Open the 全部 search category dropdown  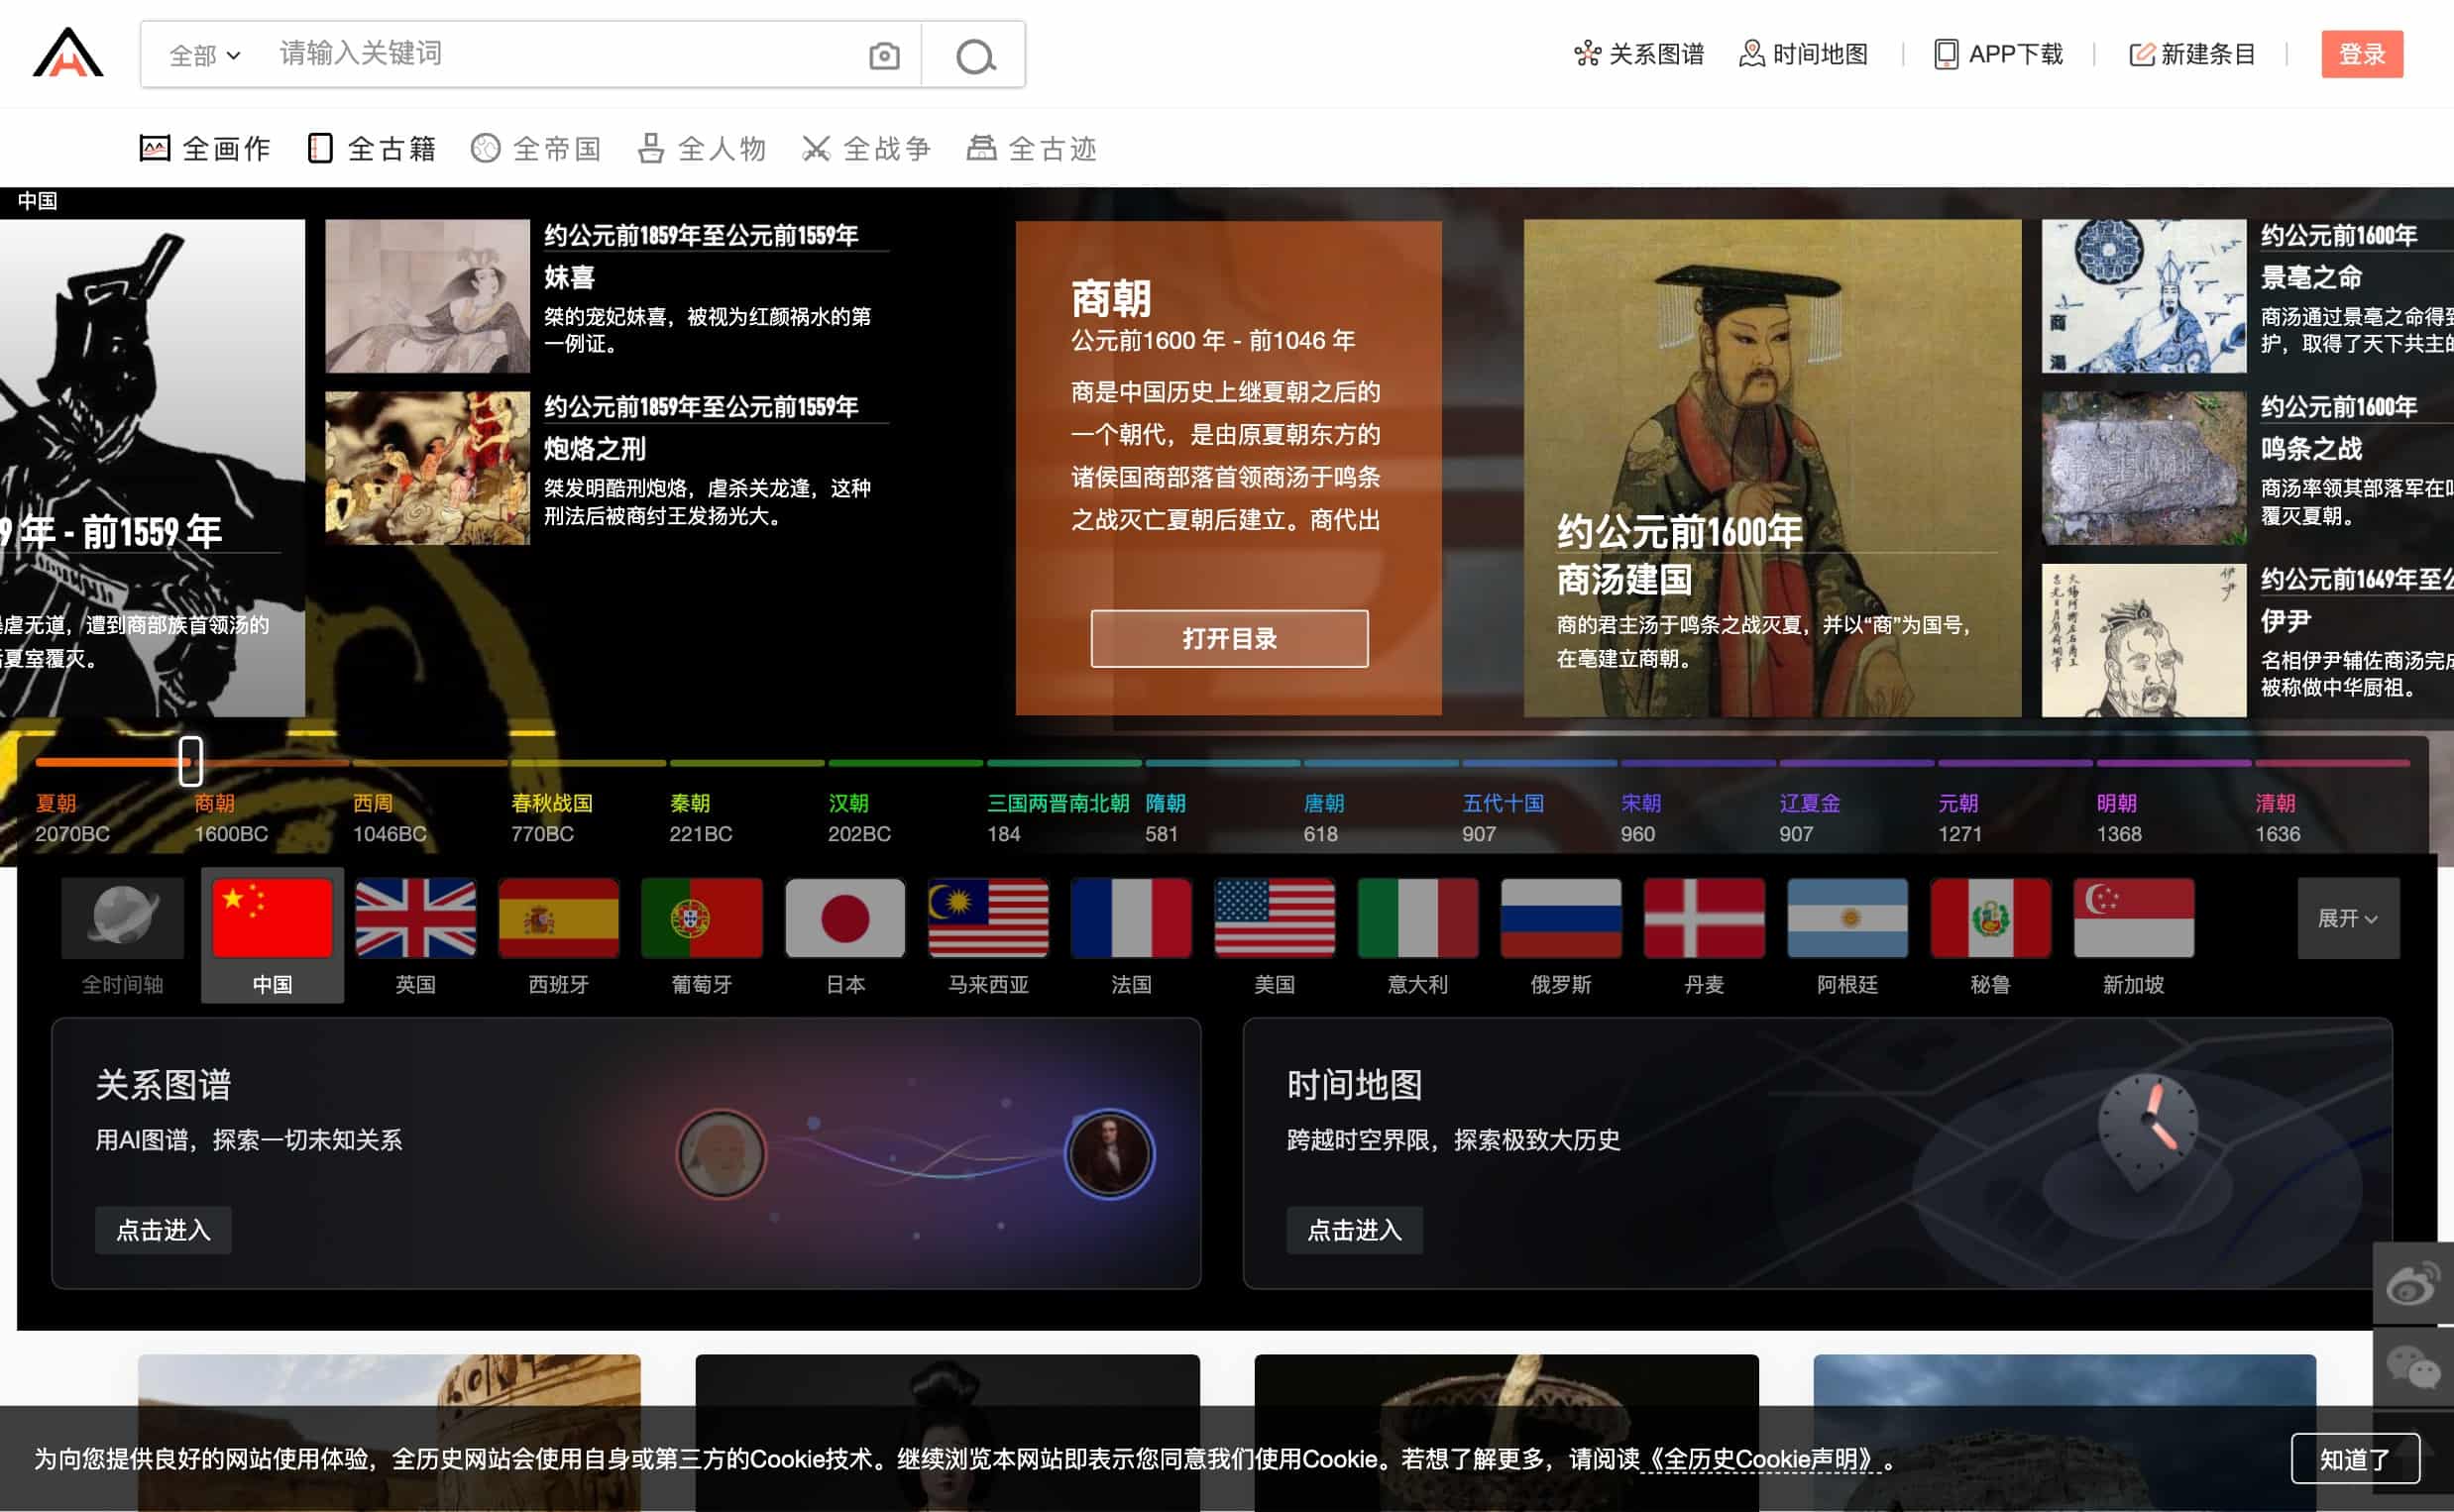[x=205, y=55]
